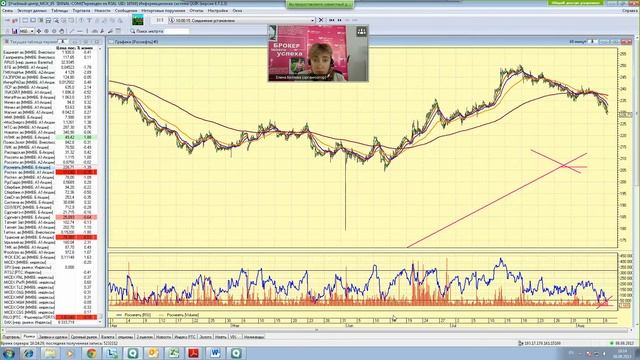Screen dimensions: 640x360
Task: Open the Связь menu
Action: click(x=7, y=11)
